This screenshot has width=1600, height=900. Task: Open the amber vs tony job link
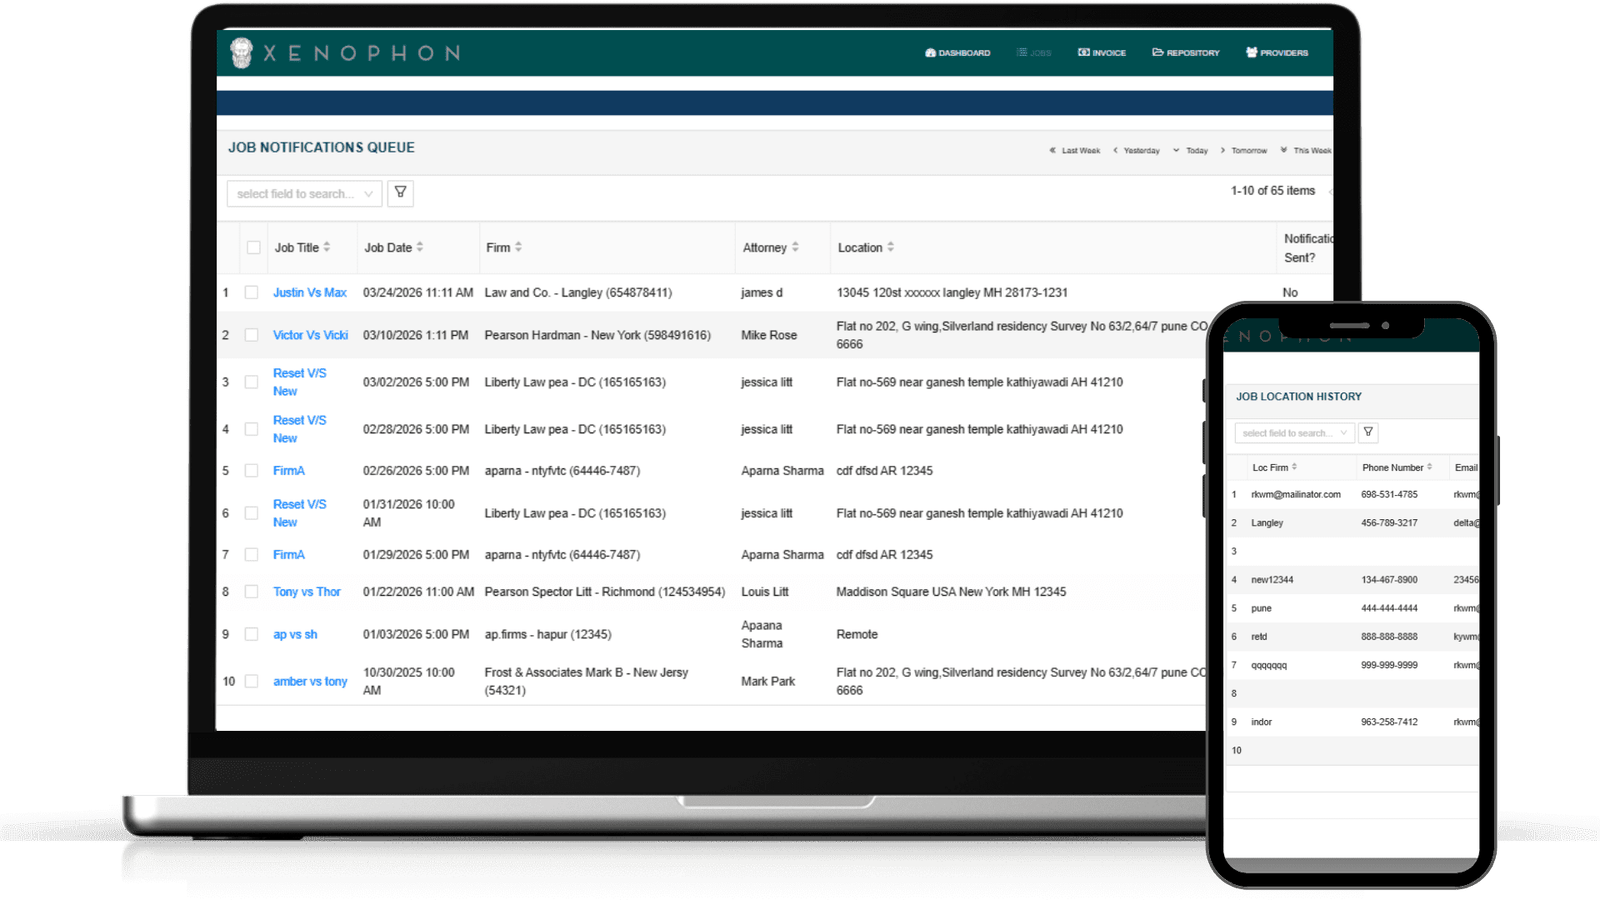[310, 681]
